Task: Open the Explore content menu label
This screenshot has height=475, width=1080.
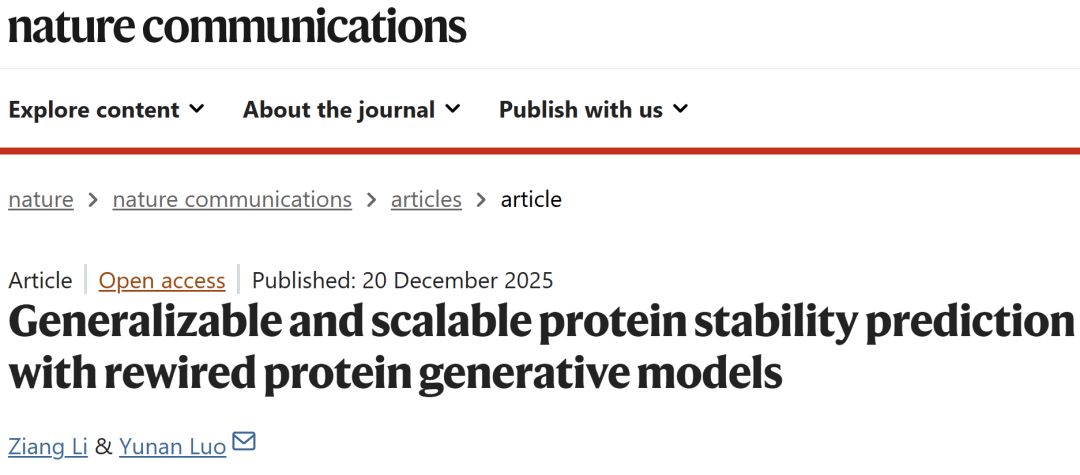Action: click(x=94, y=110)
